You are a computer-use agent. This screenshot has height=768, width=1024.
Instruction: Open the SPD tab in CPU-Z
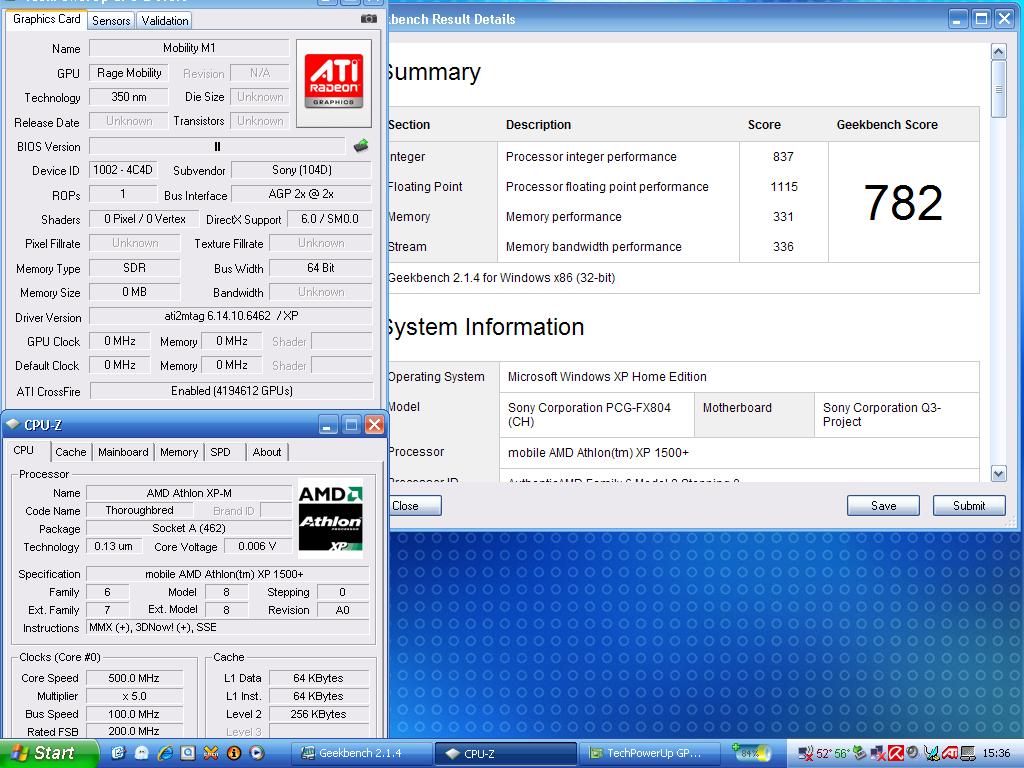[220, 452]
